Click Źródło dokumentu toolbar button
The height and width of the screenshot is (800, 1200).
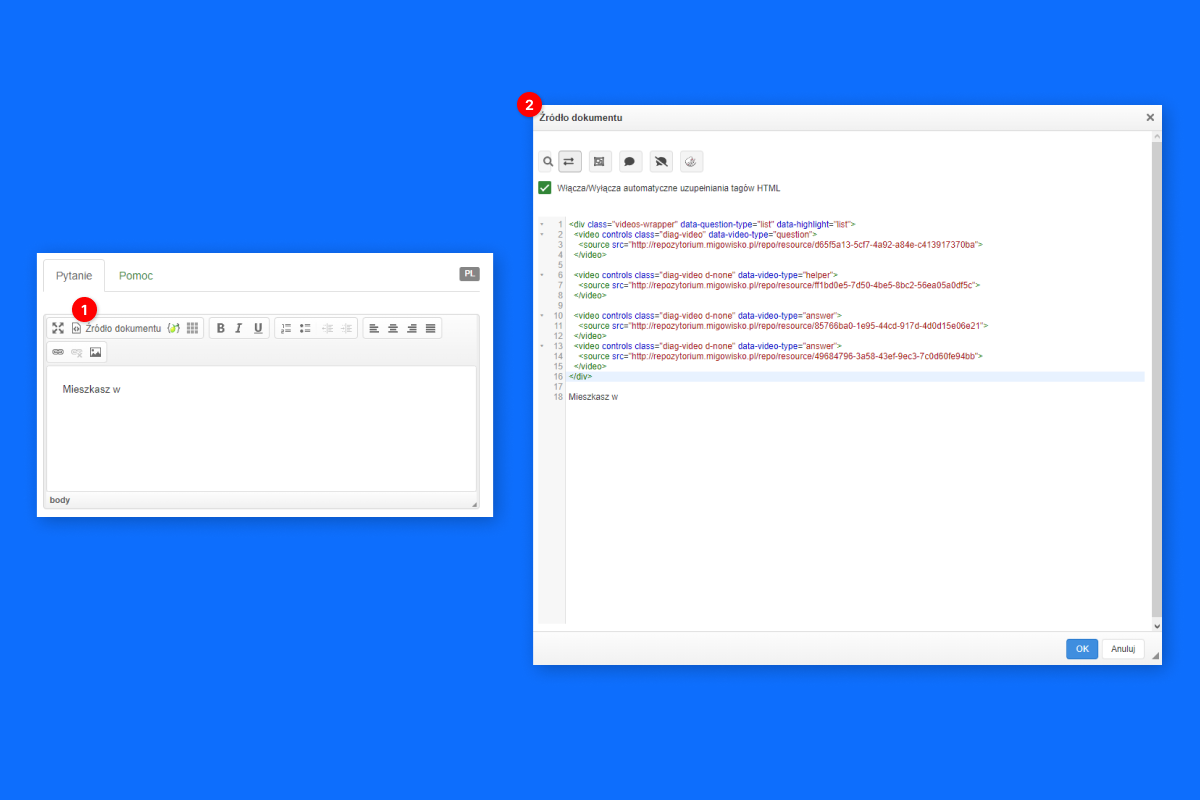pyautogui.click(x=116, y=328)
